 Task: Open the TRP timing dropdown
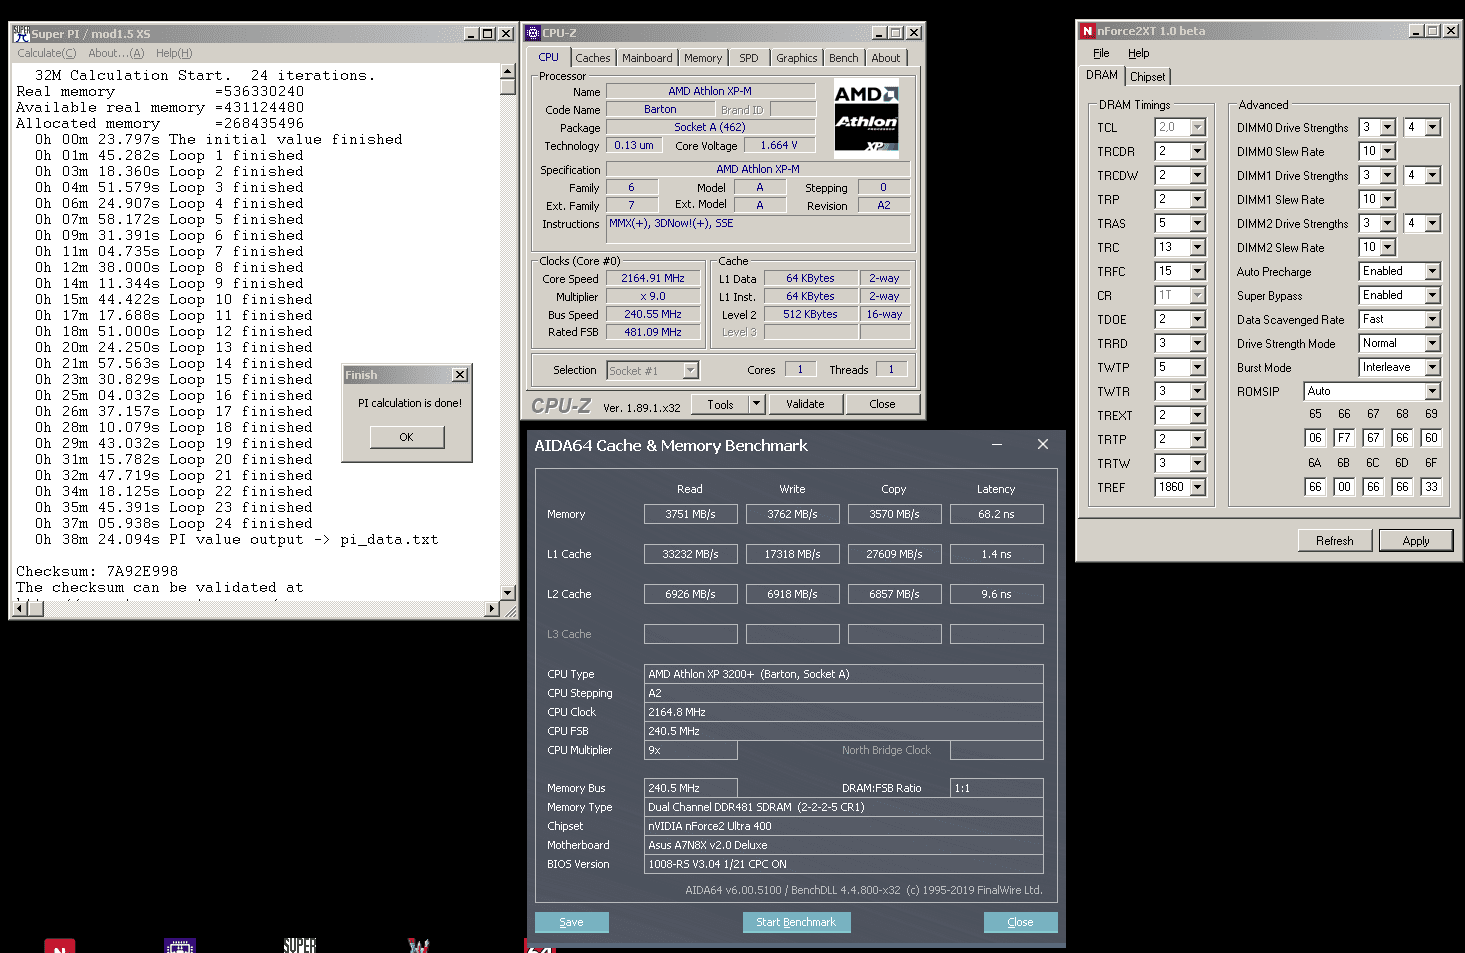(x=1197, y=199)
